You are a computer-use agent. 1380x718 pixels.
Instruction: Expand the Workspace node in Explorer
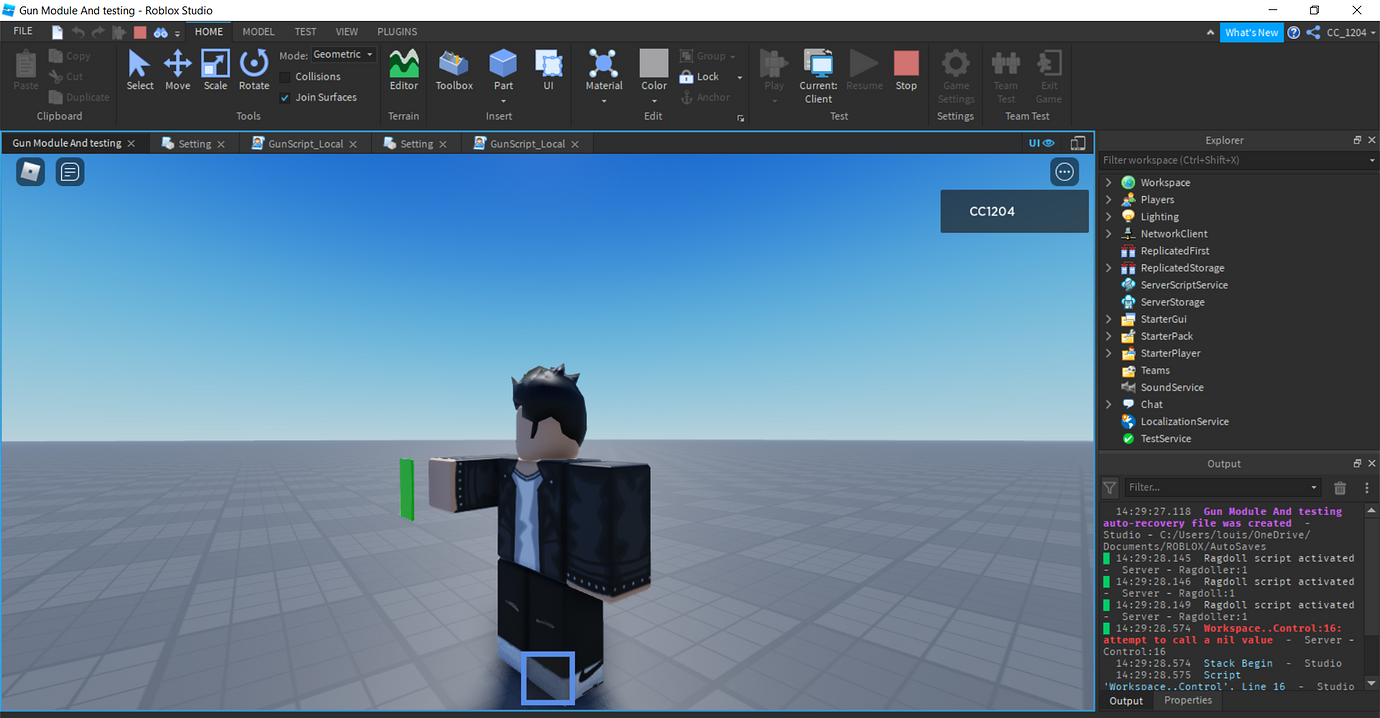[1108, 182]
